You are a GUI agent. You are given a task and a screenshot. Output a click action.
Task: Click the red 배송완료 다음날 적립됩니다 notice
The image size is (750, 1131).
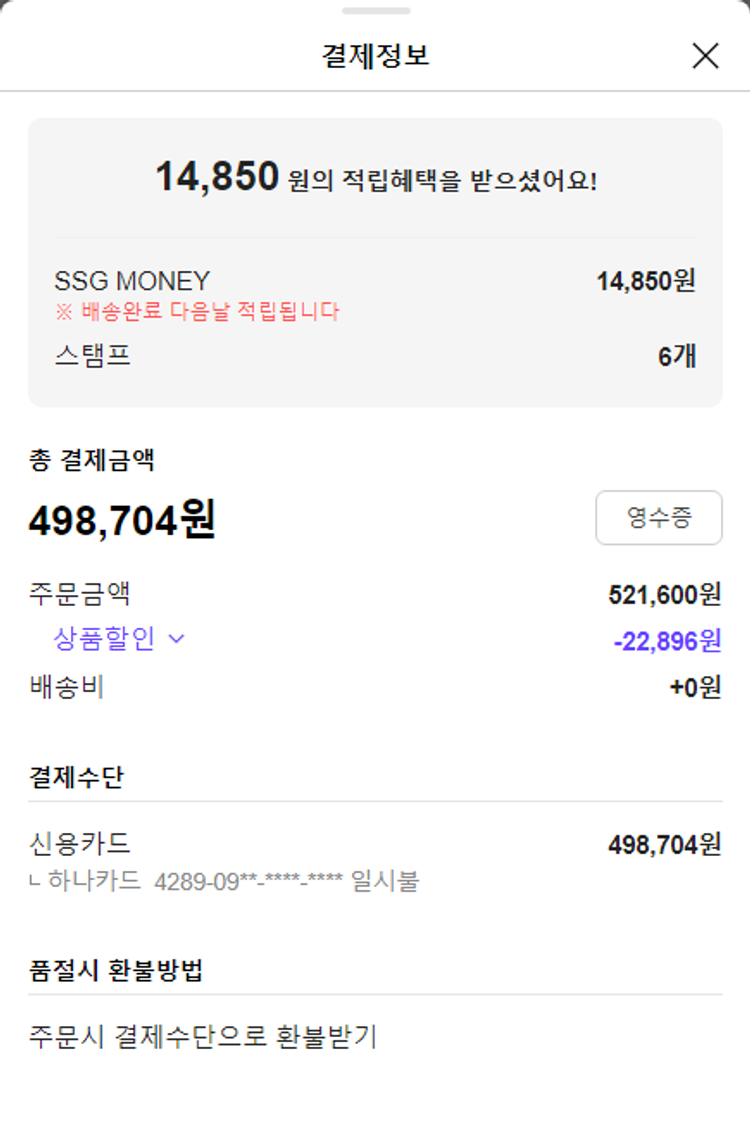tap(197, 311)
